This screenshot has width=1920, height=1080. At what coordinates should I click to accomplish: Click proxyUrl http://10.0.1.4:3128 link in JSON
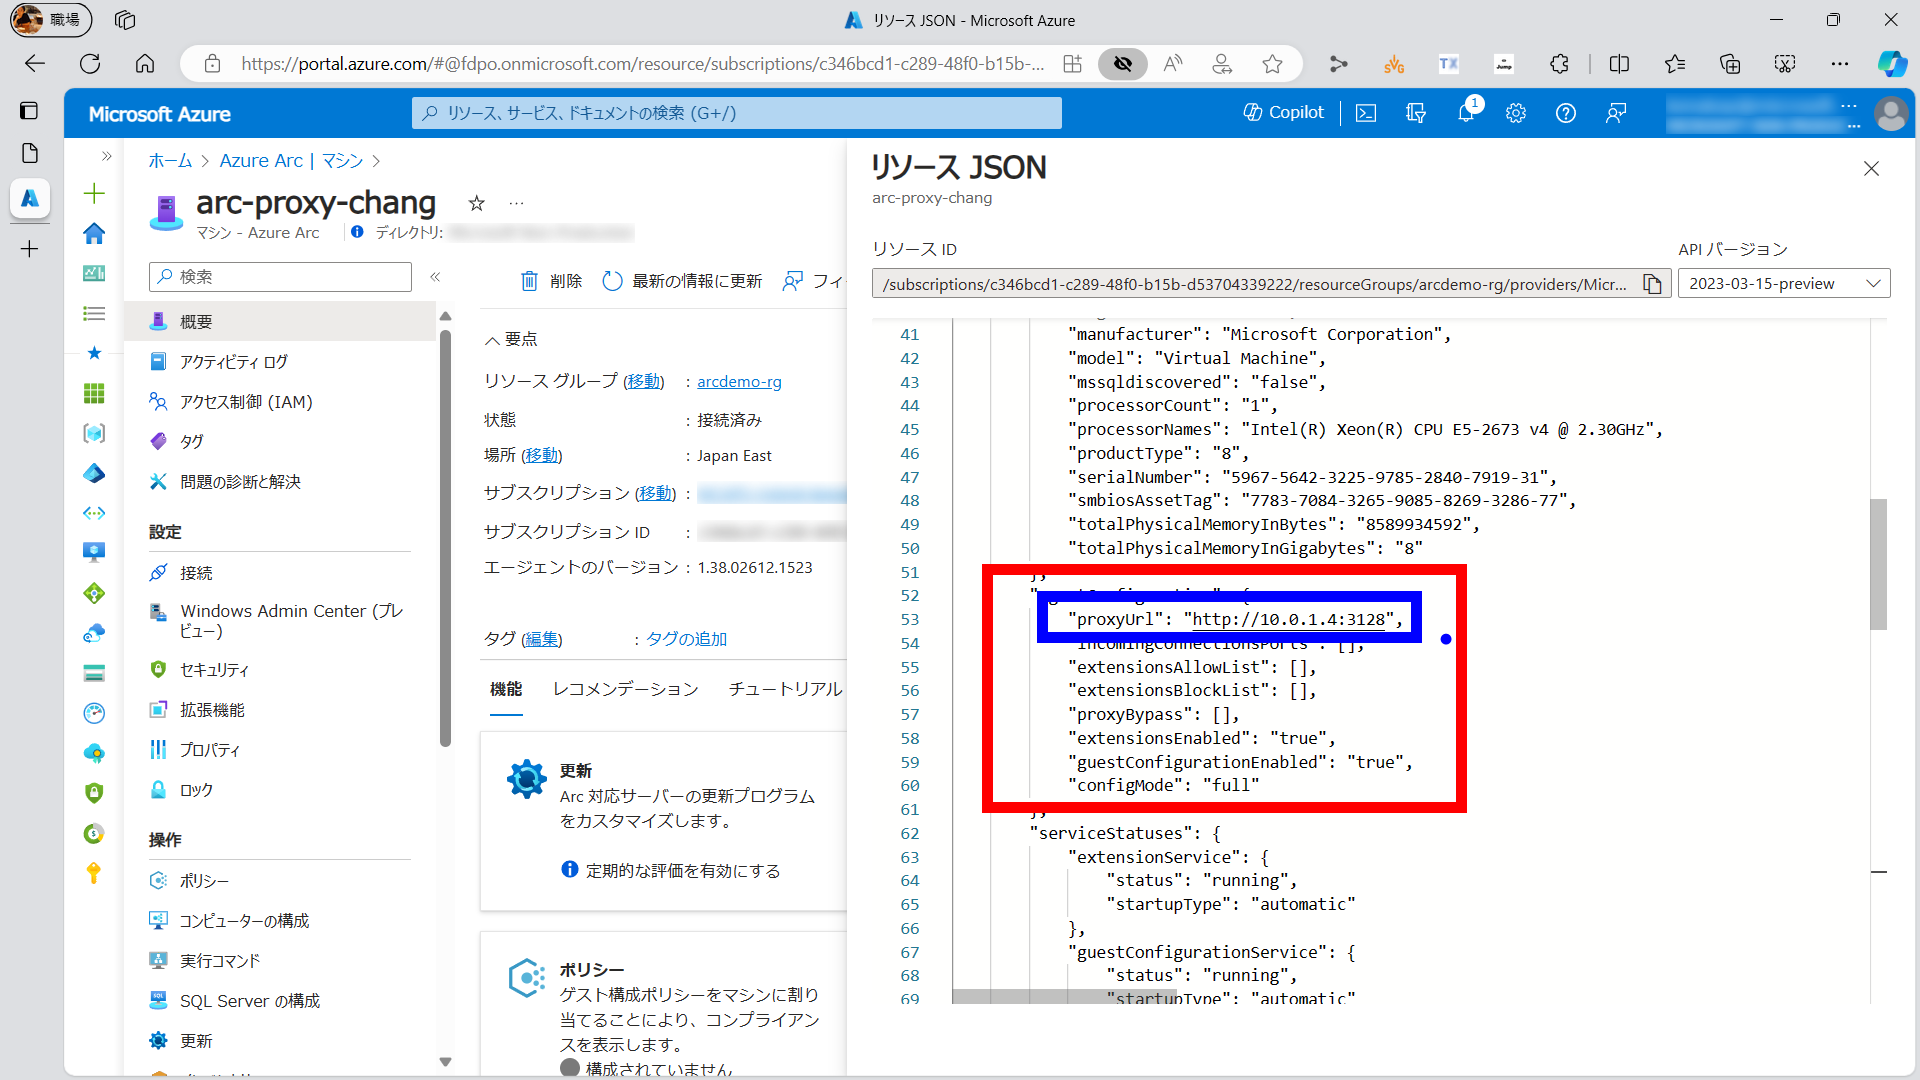tap(1289, 620)
